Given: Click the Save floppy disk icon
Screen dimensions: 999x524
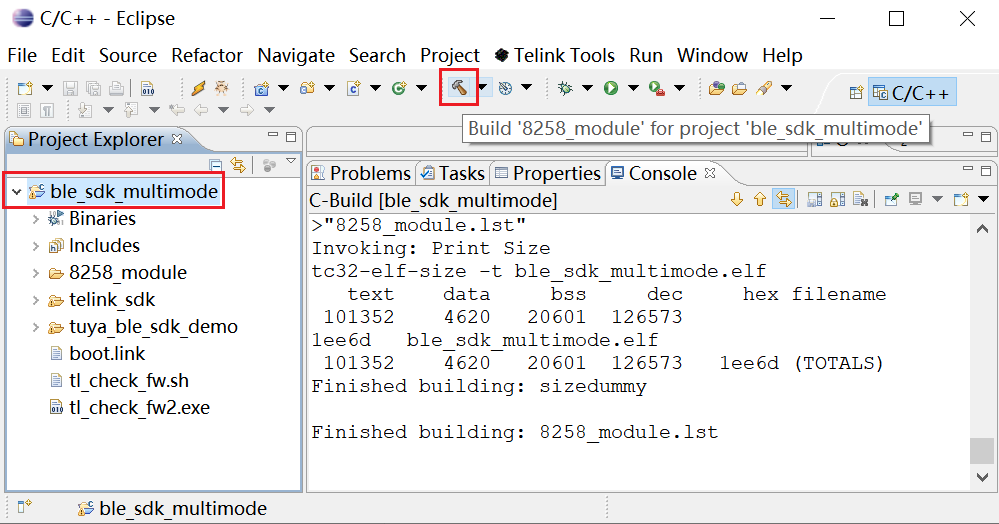Looking at the screenshot, I should coord(70,88).
